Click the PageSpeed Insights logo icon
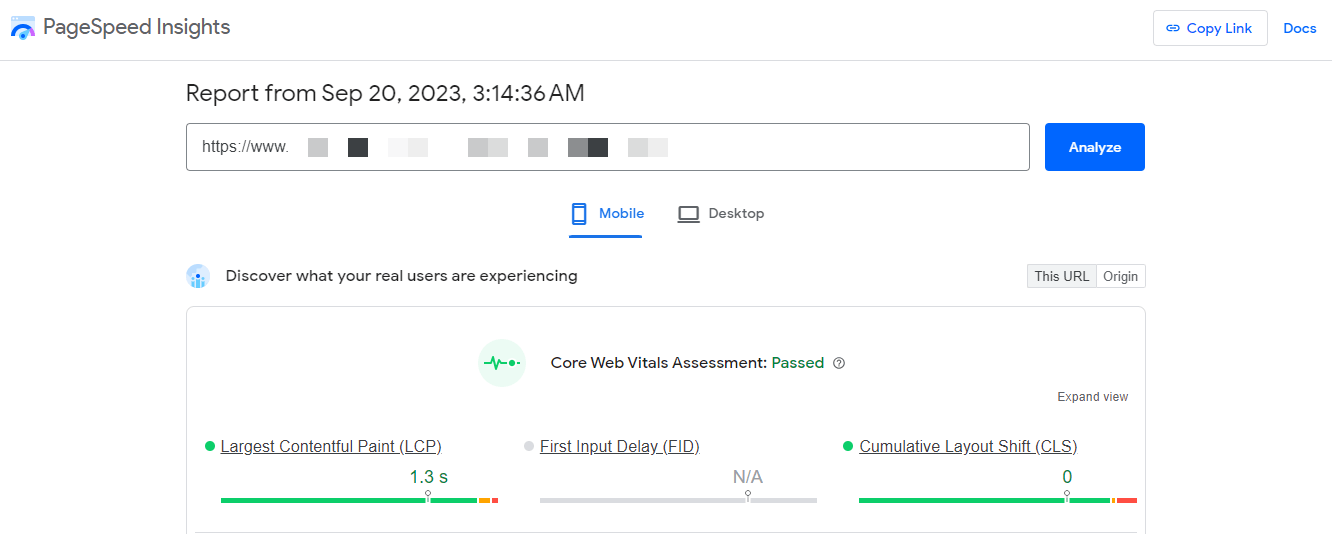Viewport: 1332px width, 534px height. [23, 27]
